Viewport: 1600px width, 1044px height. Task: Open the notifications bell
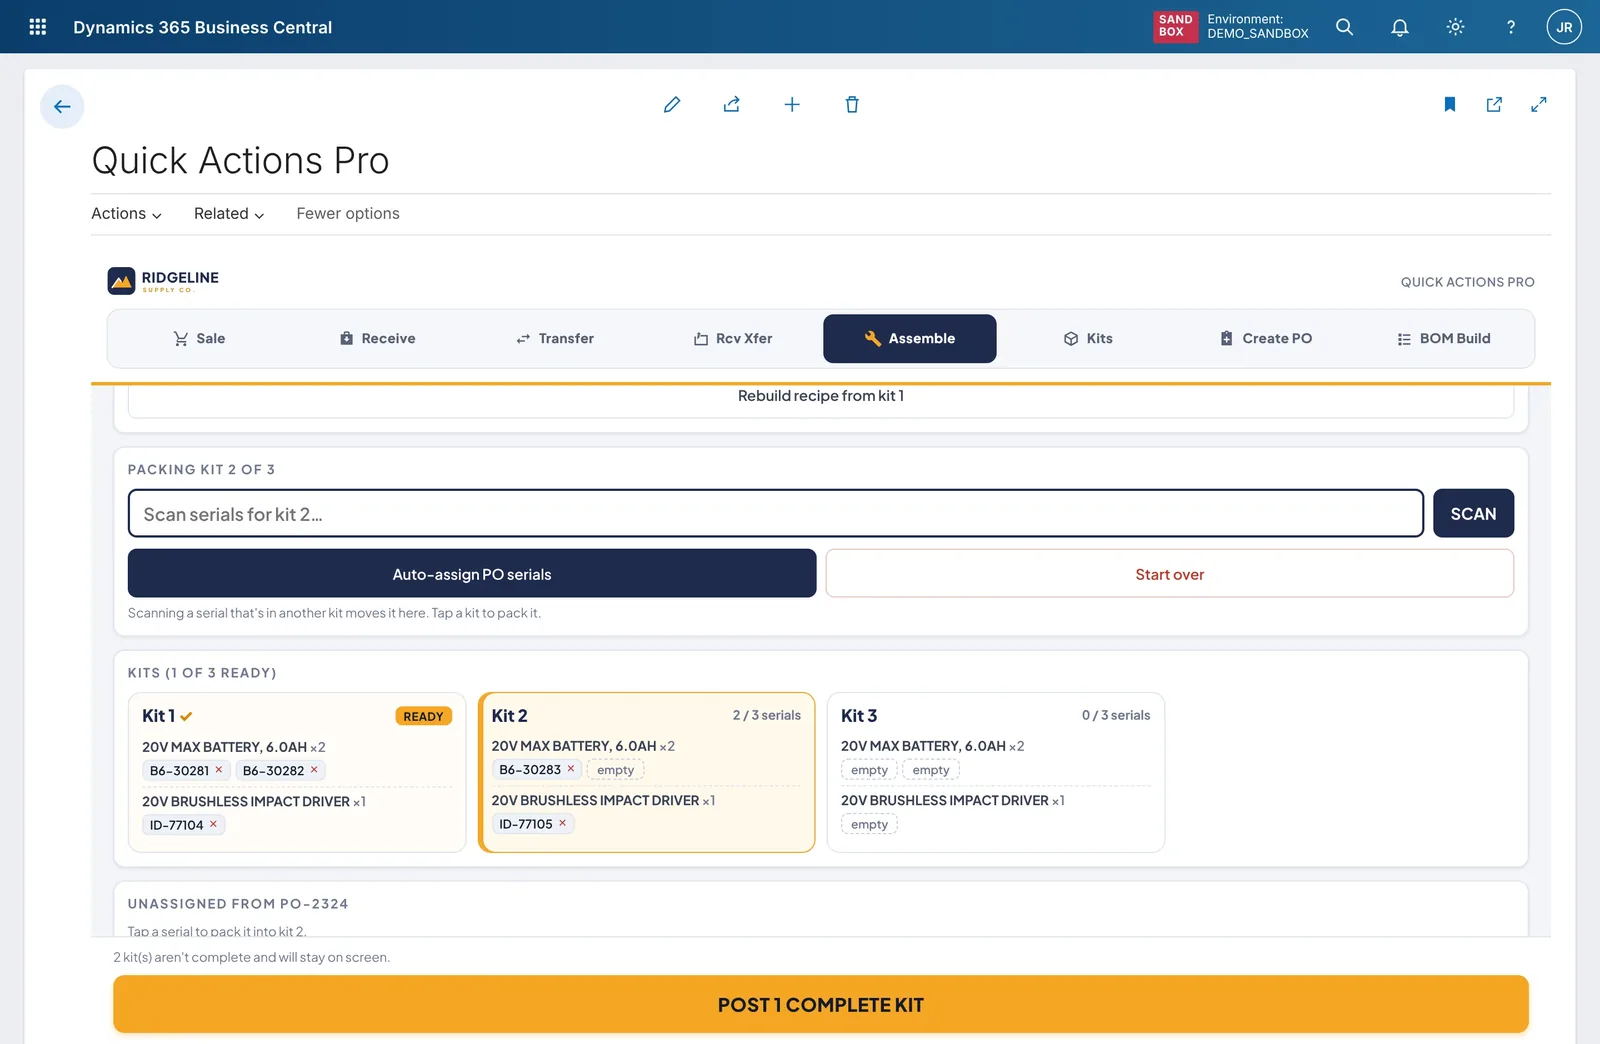[1400, 27]
